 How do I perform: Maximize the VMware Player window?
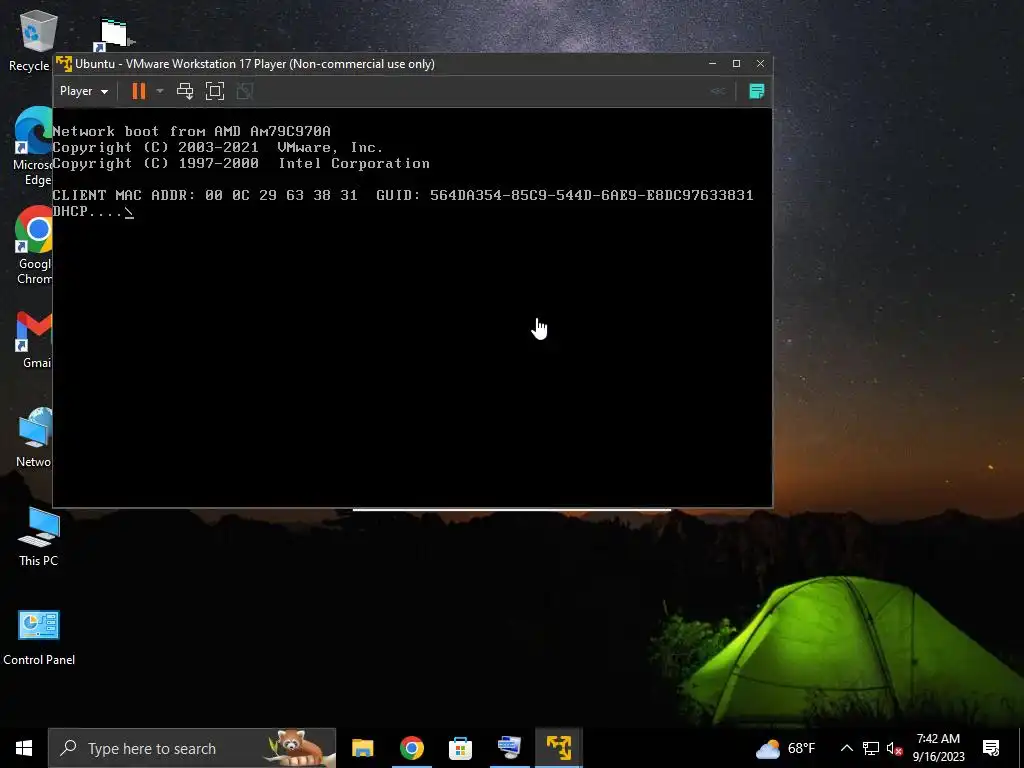[x=736, y=63]
